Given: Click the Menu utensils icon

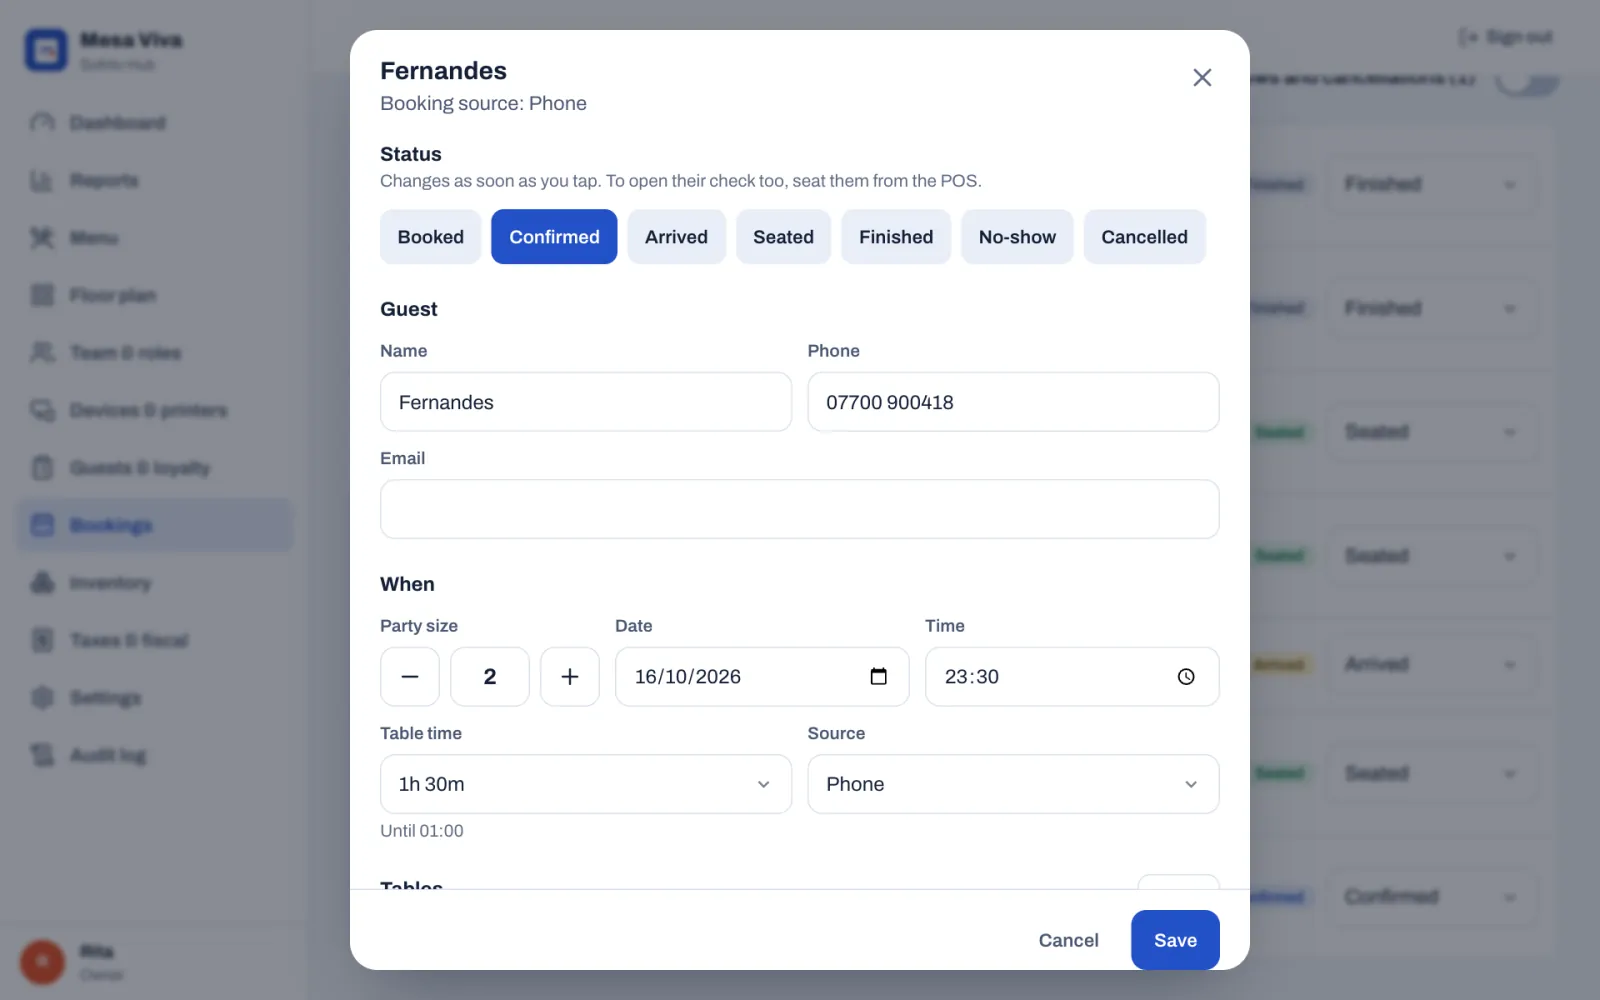Looking at the screenshot, I should [x=42, y=238].
